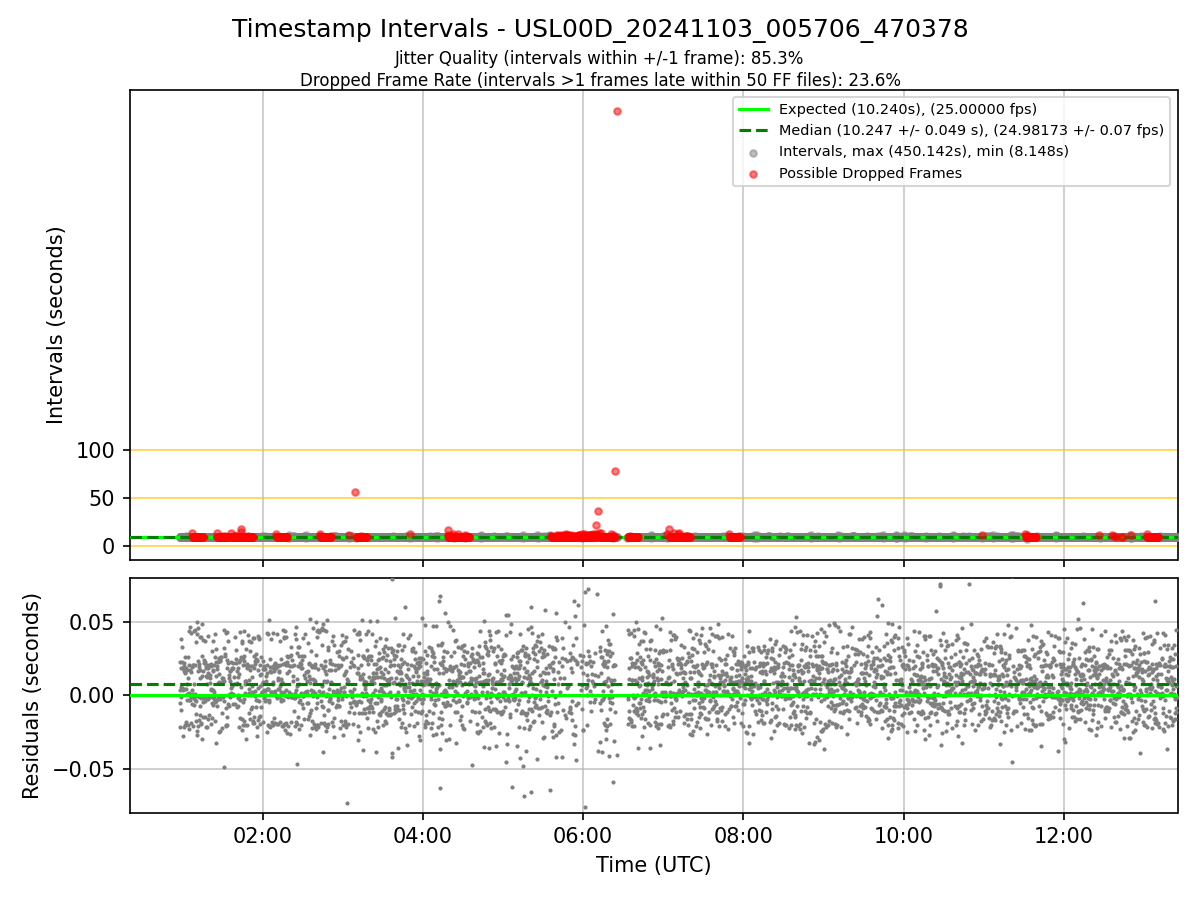The width and height of the screenshot is (1200, 900).
Task: Click the 02:00 time tick label
Action: [x=263, y=834]
